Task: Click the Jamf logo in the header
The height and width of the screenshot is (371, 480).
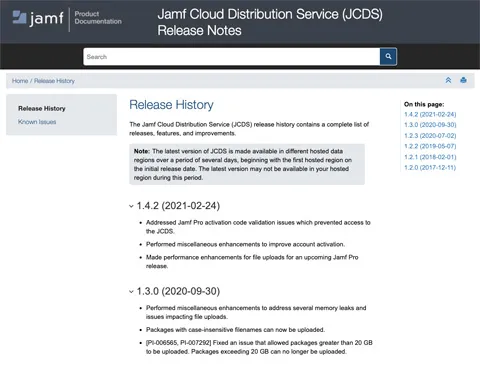Action: (x=38, y=18)
